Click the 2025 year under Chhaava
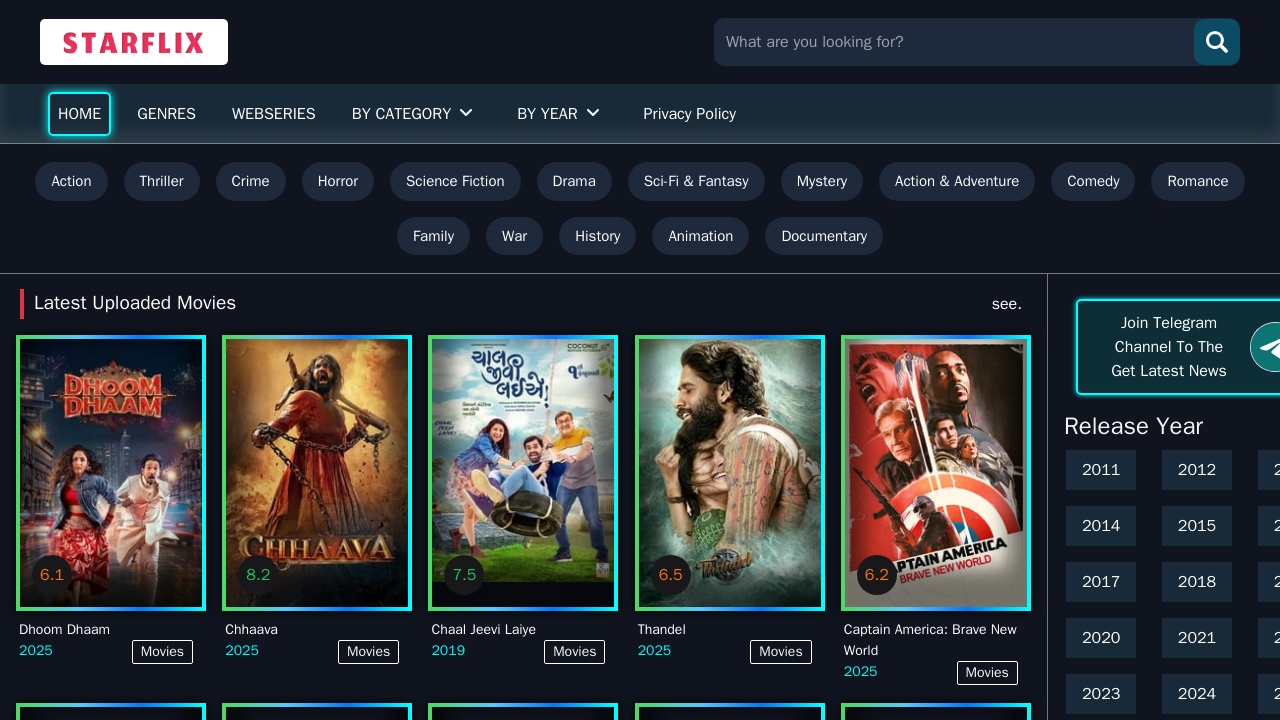Screen dimensions: 1280x720 click(x=242, y=651)
